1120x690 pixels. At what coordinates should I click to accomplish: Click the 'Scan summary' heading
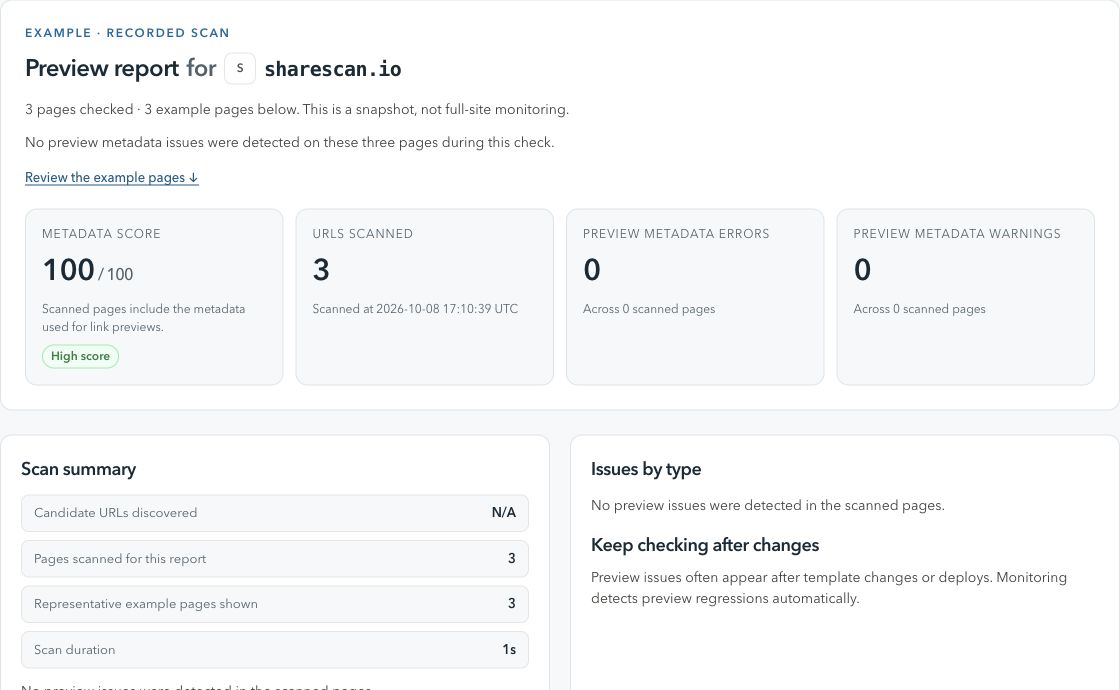[x=79, y=469]
